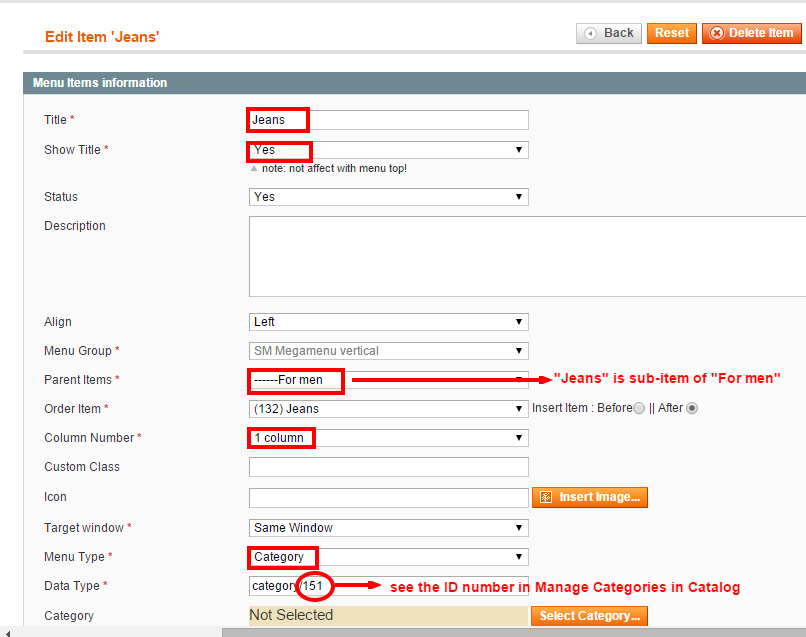Click the Icon path input field
Screen dimensions: 806x637
click(x=389, y=498)
